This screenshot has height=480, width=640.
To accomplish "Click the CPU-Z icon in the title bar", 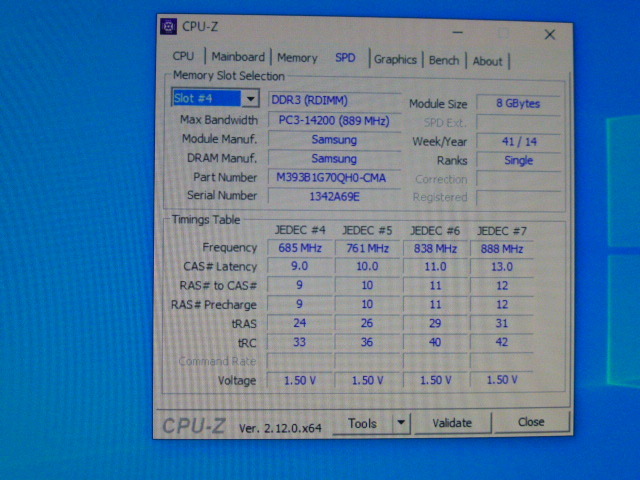I will (x=169, y=27).
